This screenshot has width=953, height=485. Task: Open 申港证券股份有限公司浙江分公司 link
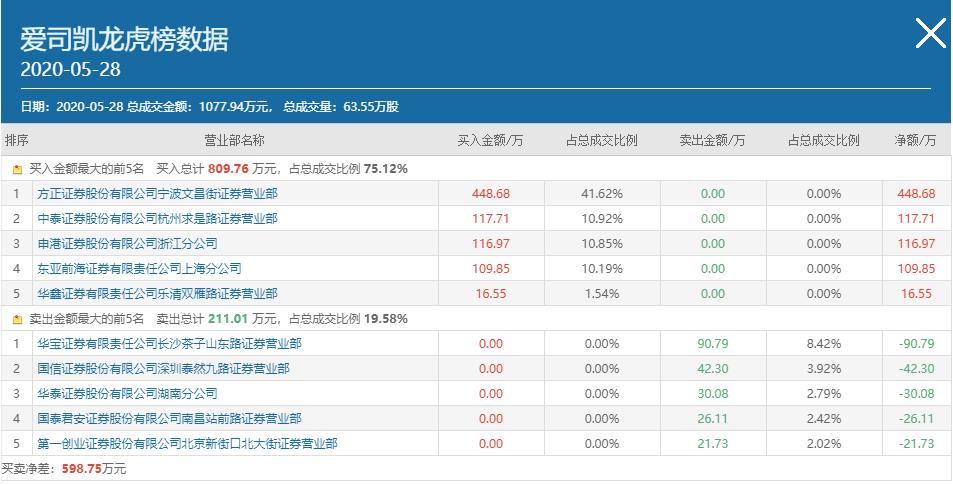(127, 244)
